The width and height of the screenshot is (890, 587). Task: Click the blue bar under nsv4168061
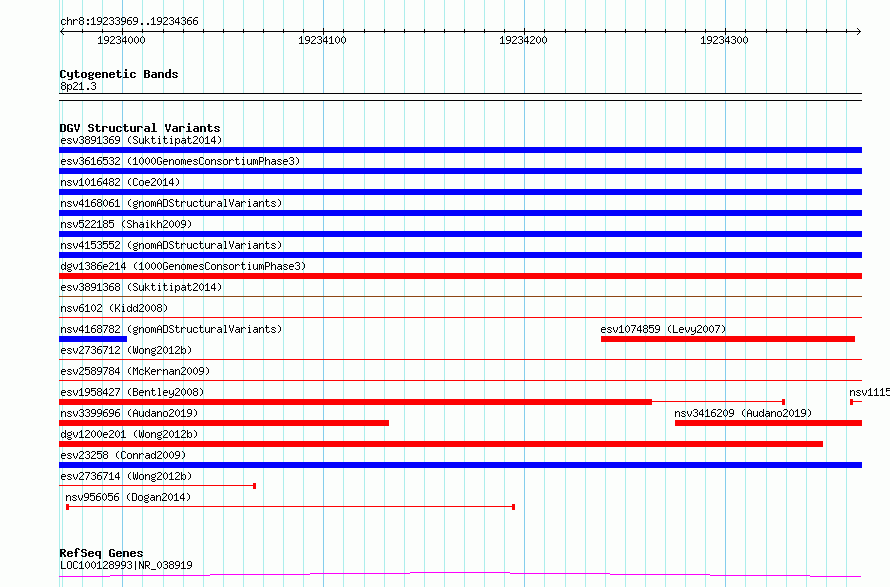tap(460, 213)
